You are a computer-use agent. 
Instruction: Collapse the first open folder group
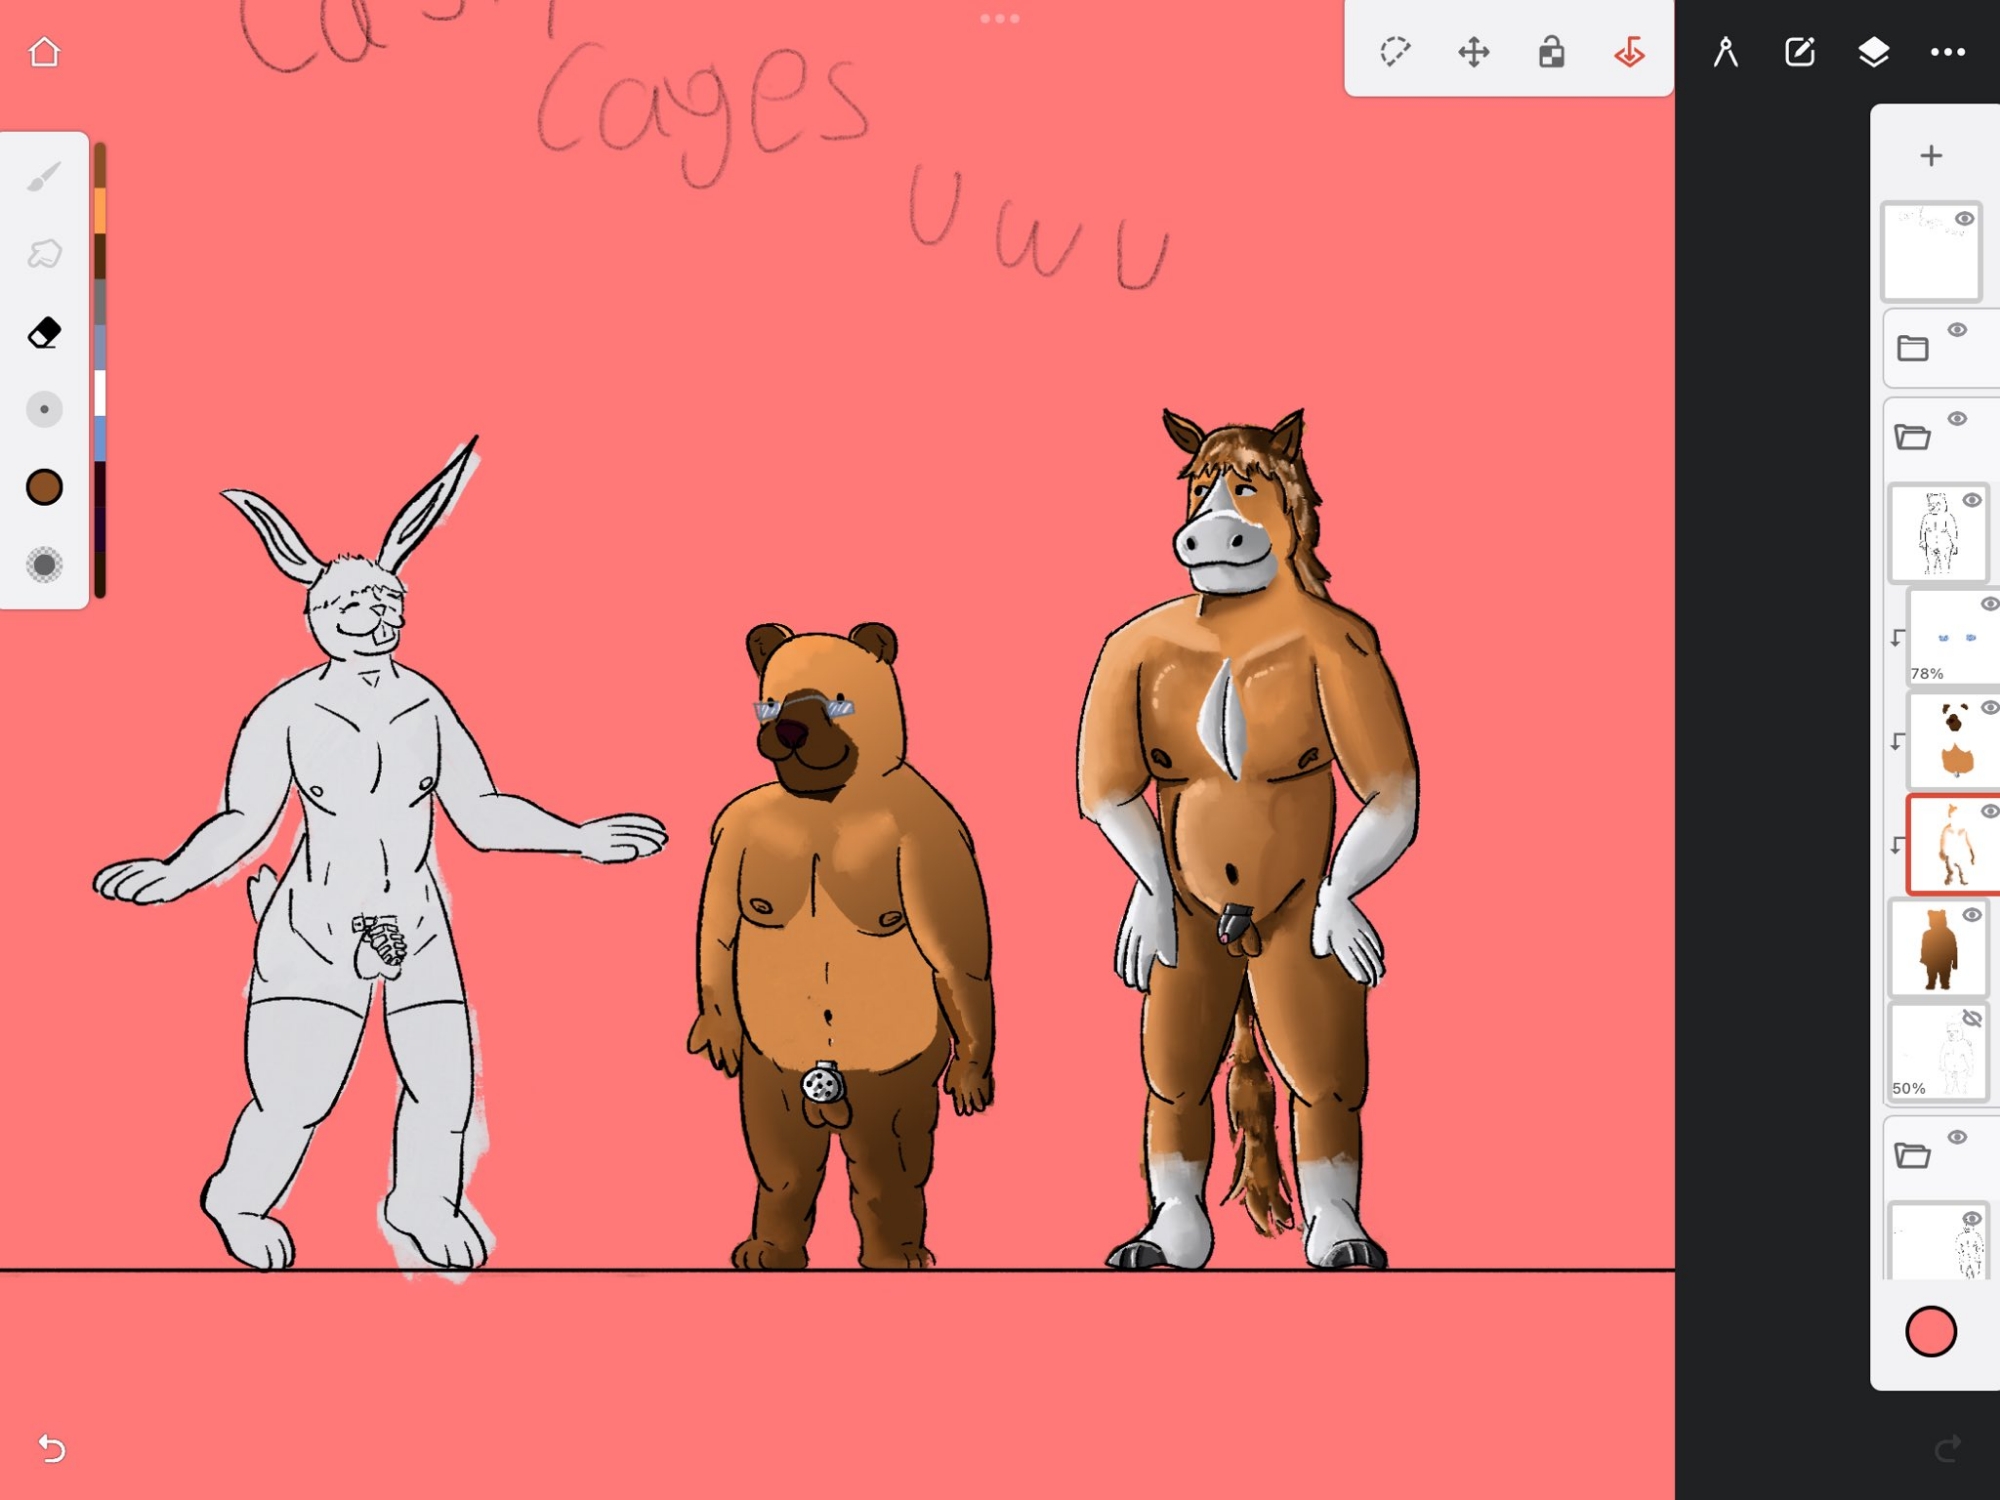[1912, 437]
